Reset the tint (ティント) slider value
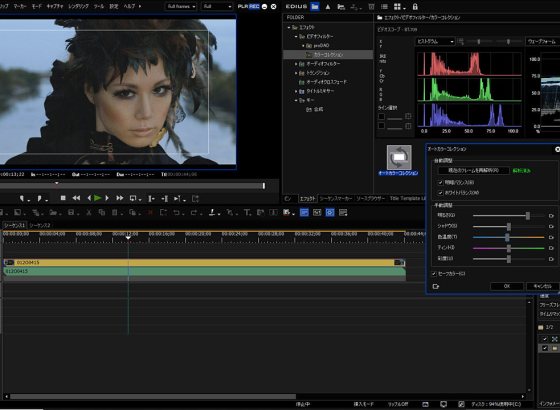The image size is (560, 410). coord(551,248)
